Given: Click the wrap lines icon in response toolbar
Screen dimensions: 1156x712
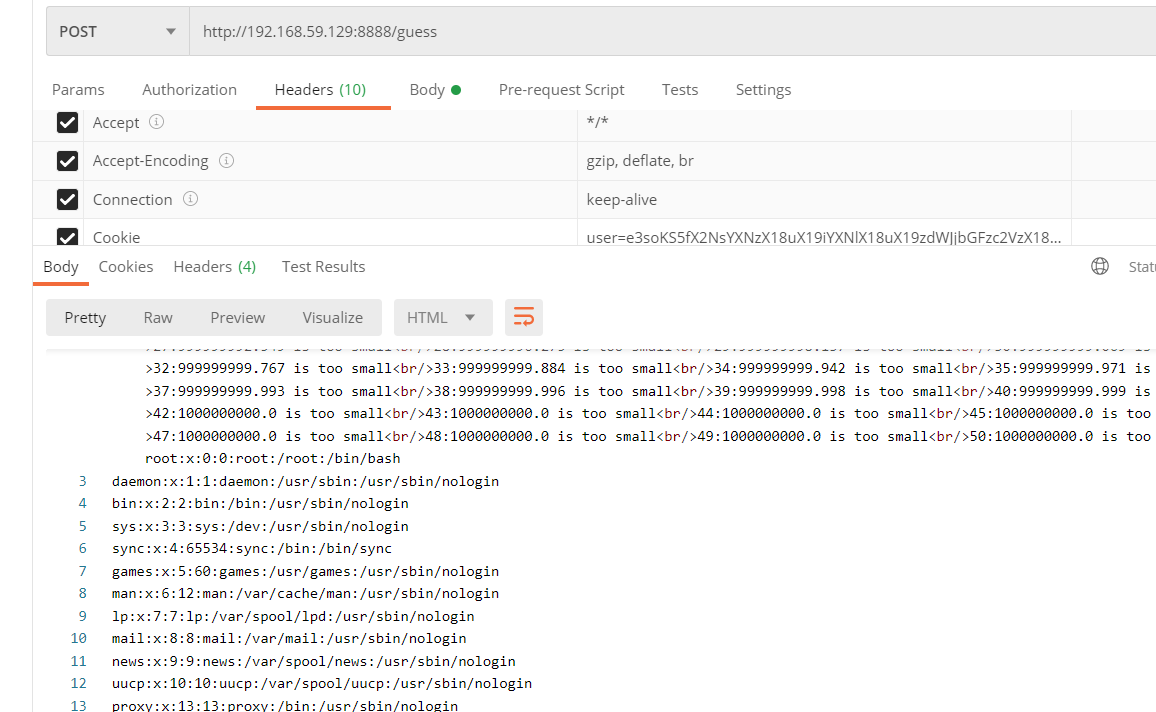Looking at the screenshot, I should (524, 317).
